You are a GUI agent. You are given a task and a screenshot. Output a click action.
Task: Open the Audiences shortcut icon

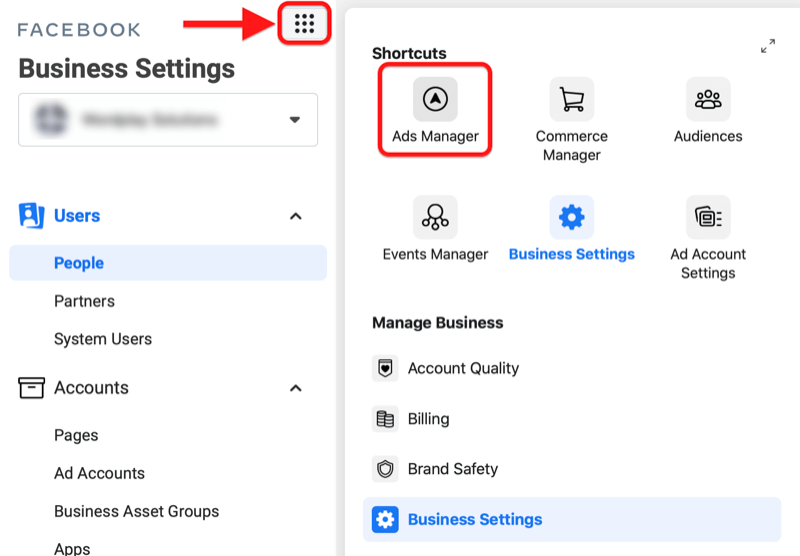coord(708,99)
